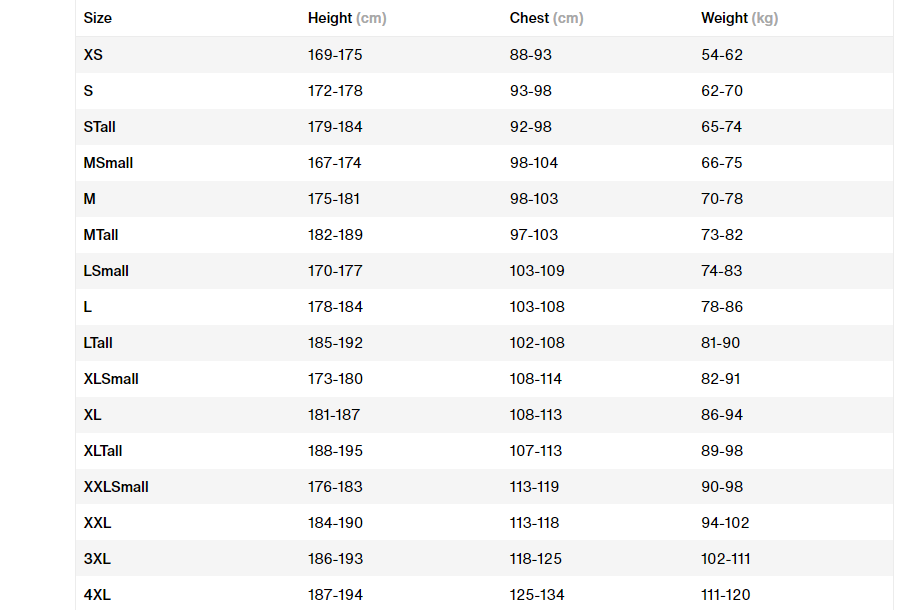Click the MTall height value 182-189
The width and height of the screenshot is (897, 610).
pyautogui.click(x=335, y=235)
